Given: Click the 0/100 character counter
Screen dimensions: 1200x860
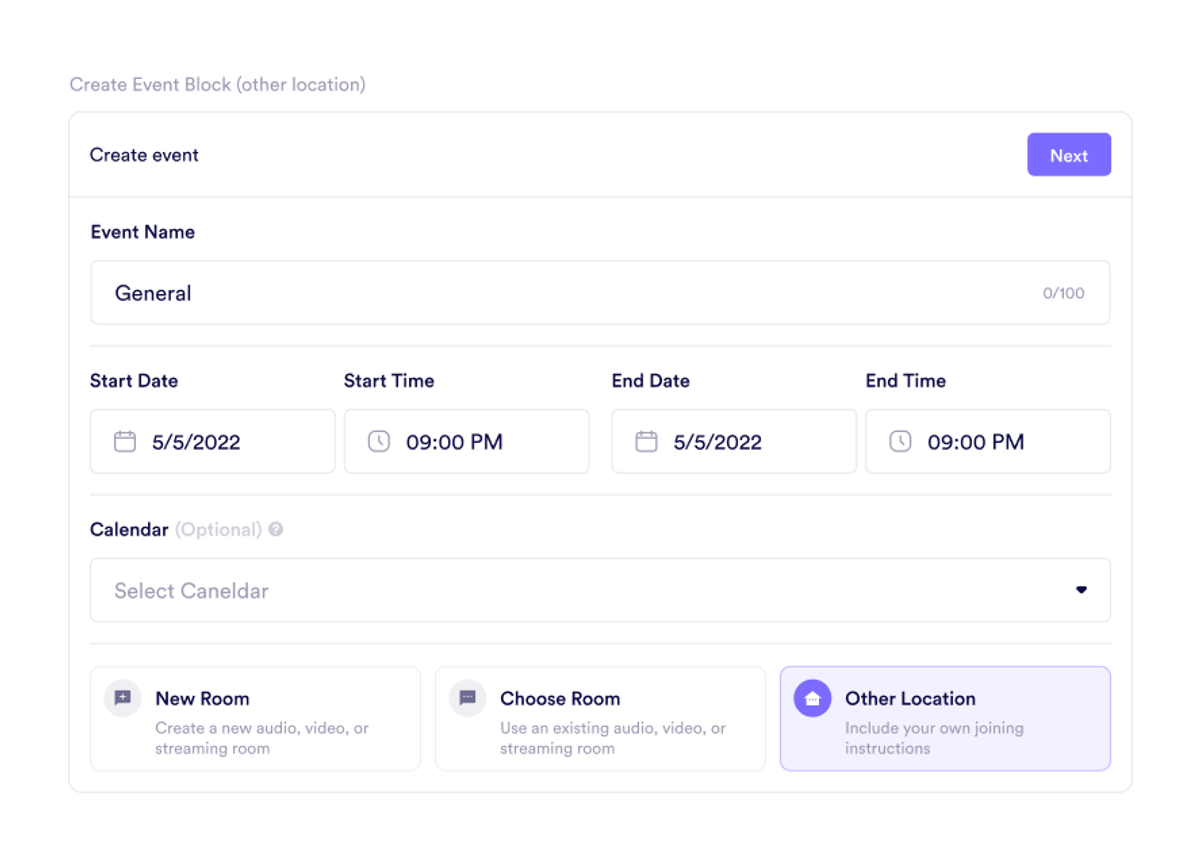Looking at the screenshot, I should click(x=1063, y=293).
